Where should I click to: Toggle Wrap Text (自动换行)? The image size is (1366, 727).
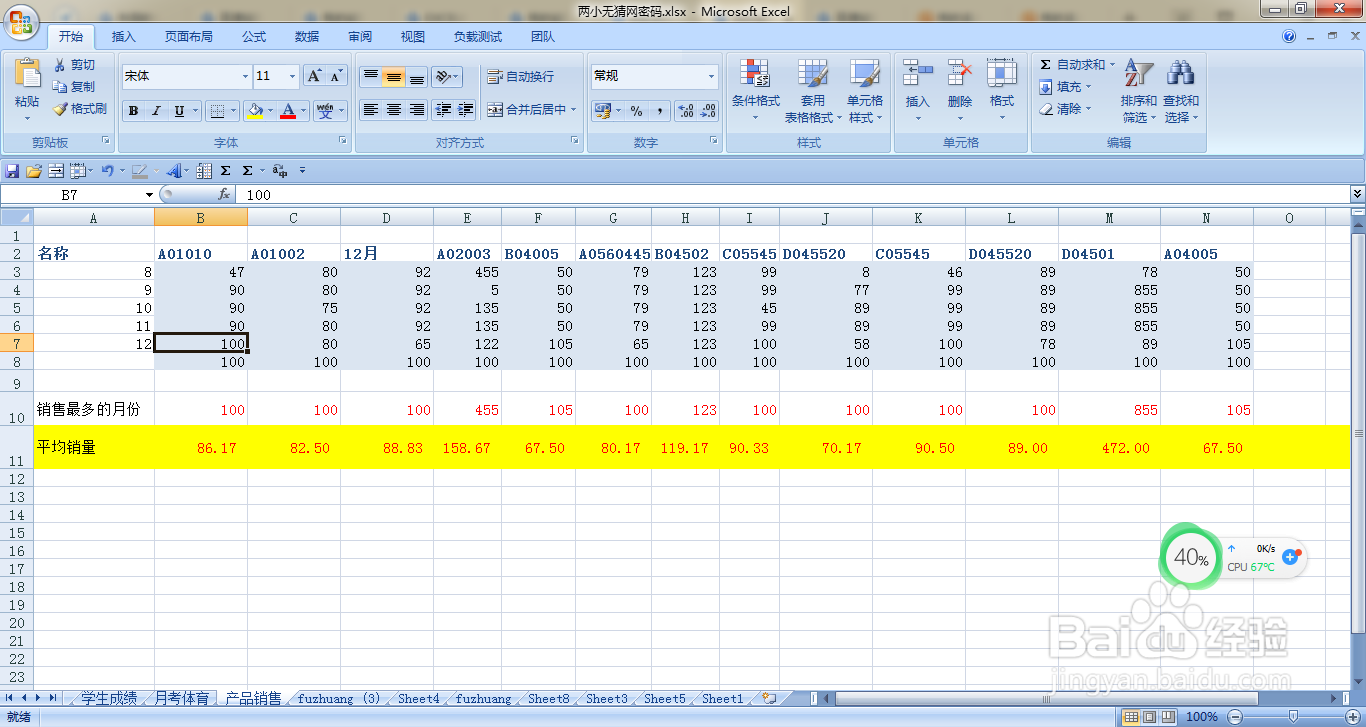tap(520, 76)
